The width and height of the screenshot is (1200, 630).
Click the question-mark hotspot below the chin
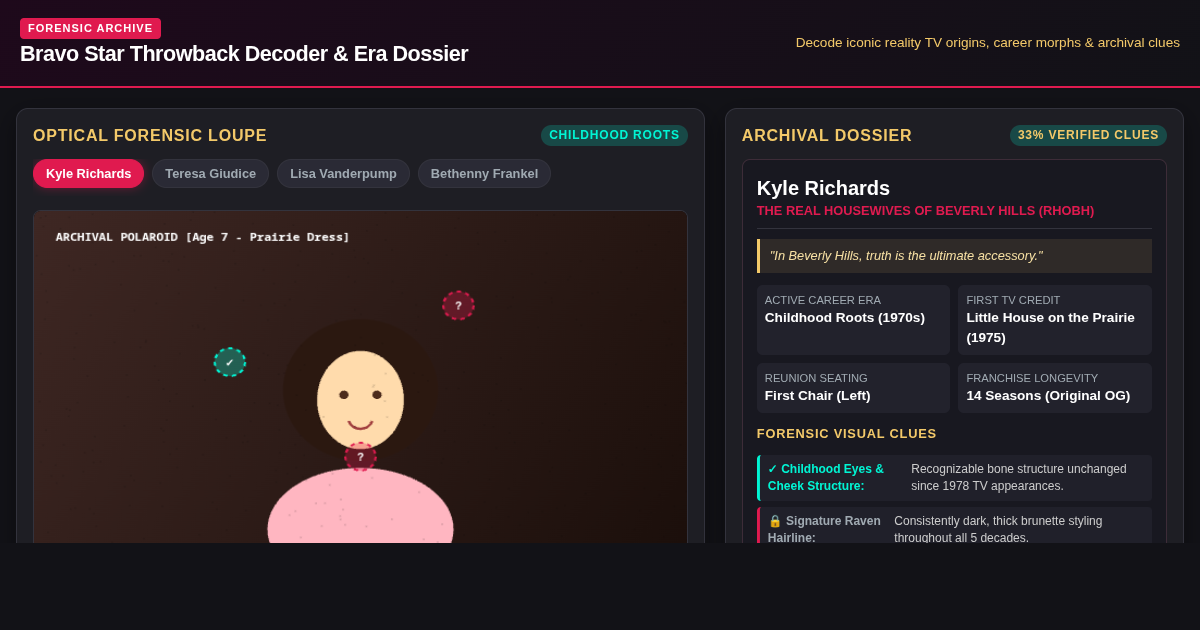click(x=360, y=457)
